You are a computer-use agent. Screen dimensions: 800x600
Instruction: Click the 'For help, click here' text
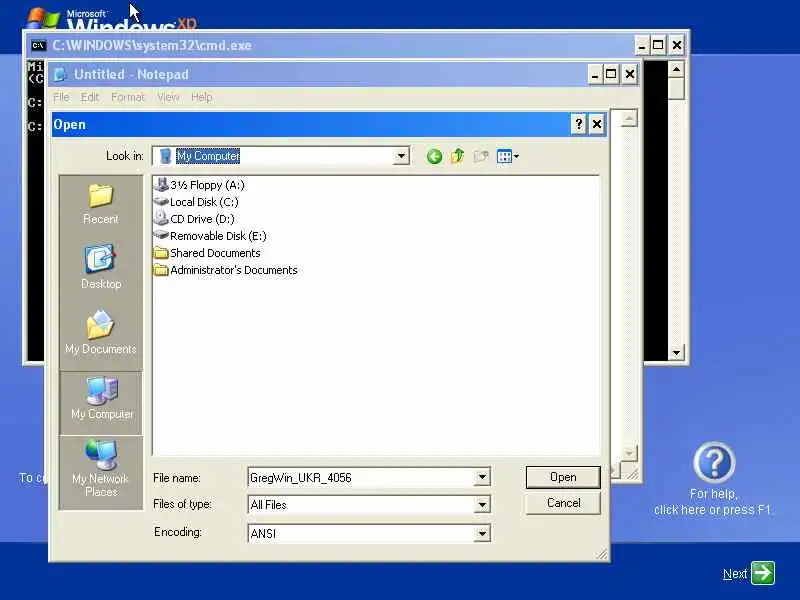[713, 502]
